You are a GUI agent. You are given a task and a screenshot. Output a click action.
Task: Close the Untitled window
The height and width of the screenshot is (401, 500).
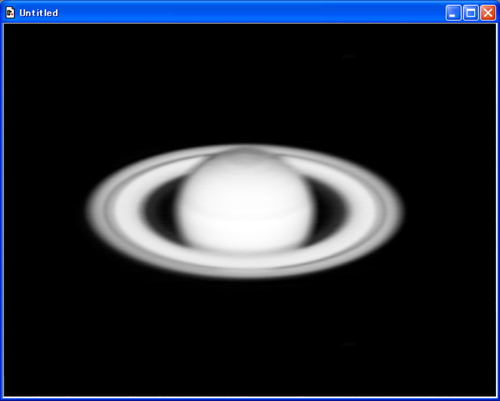coord(488,13)
